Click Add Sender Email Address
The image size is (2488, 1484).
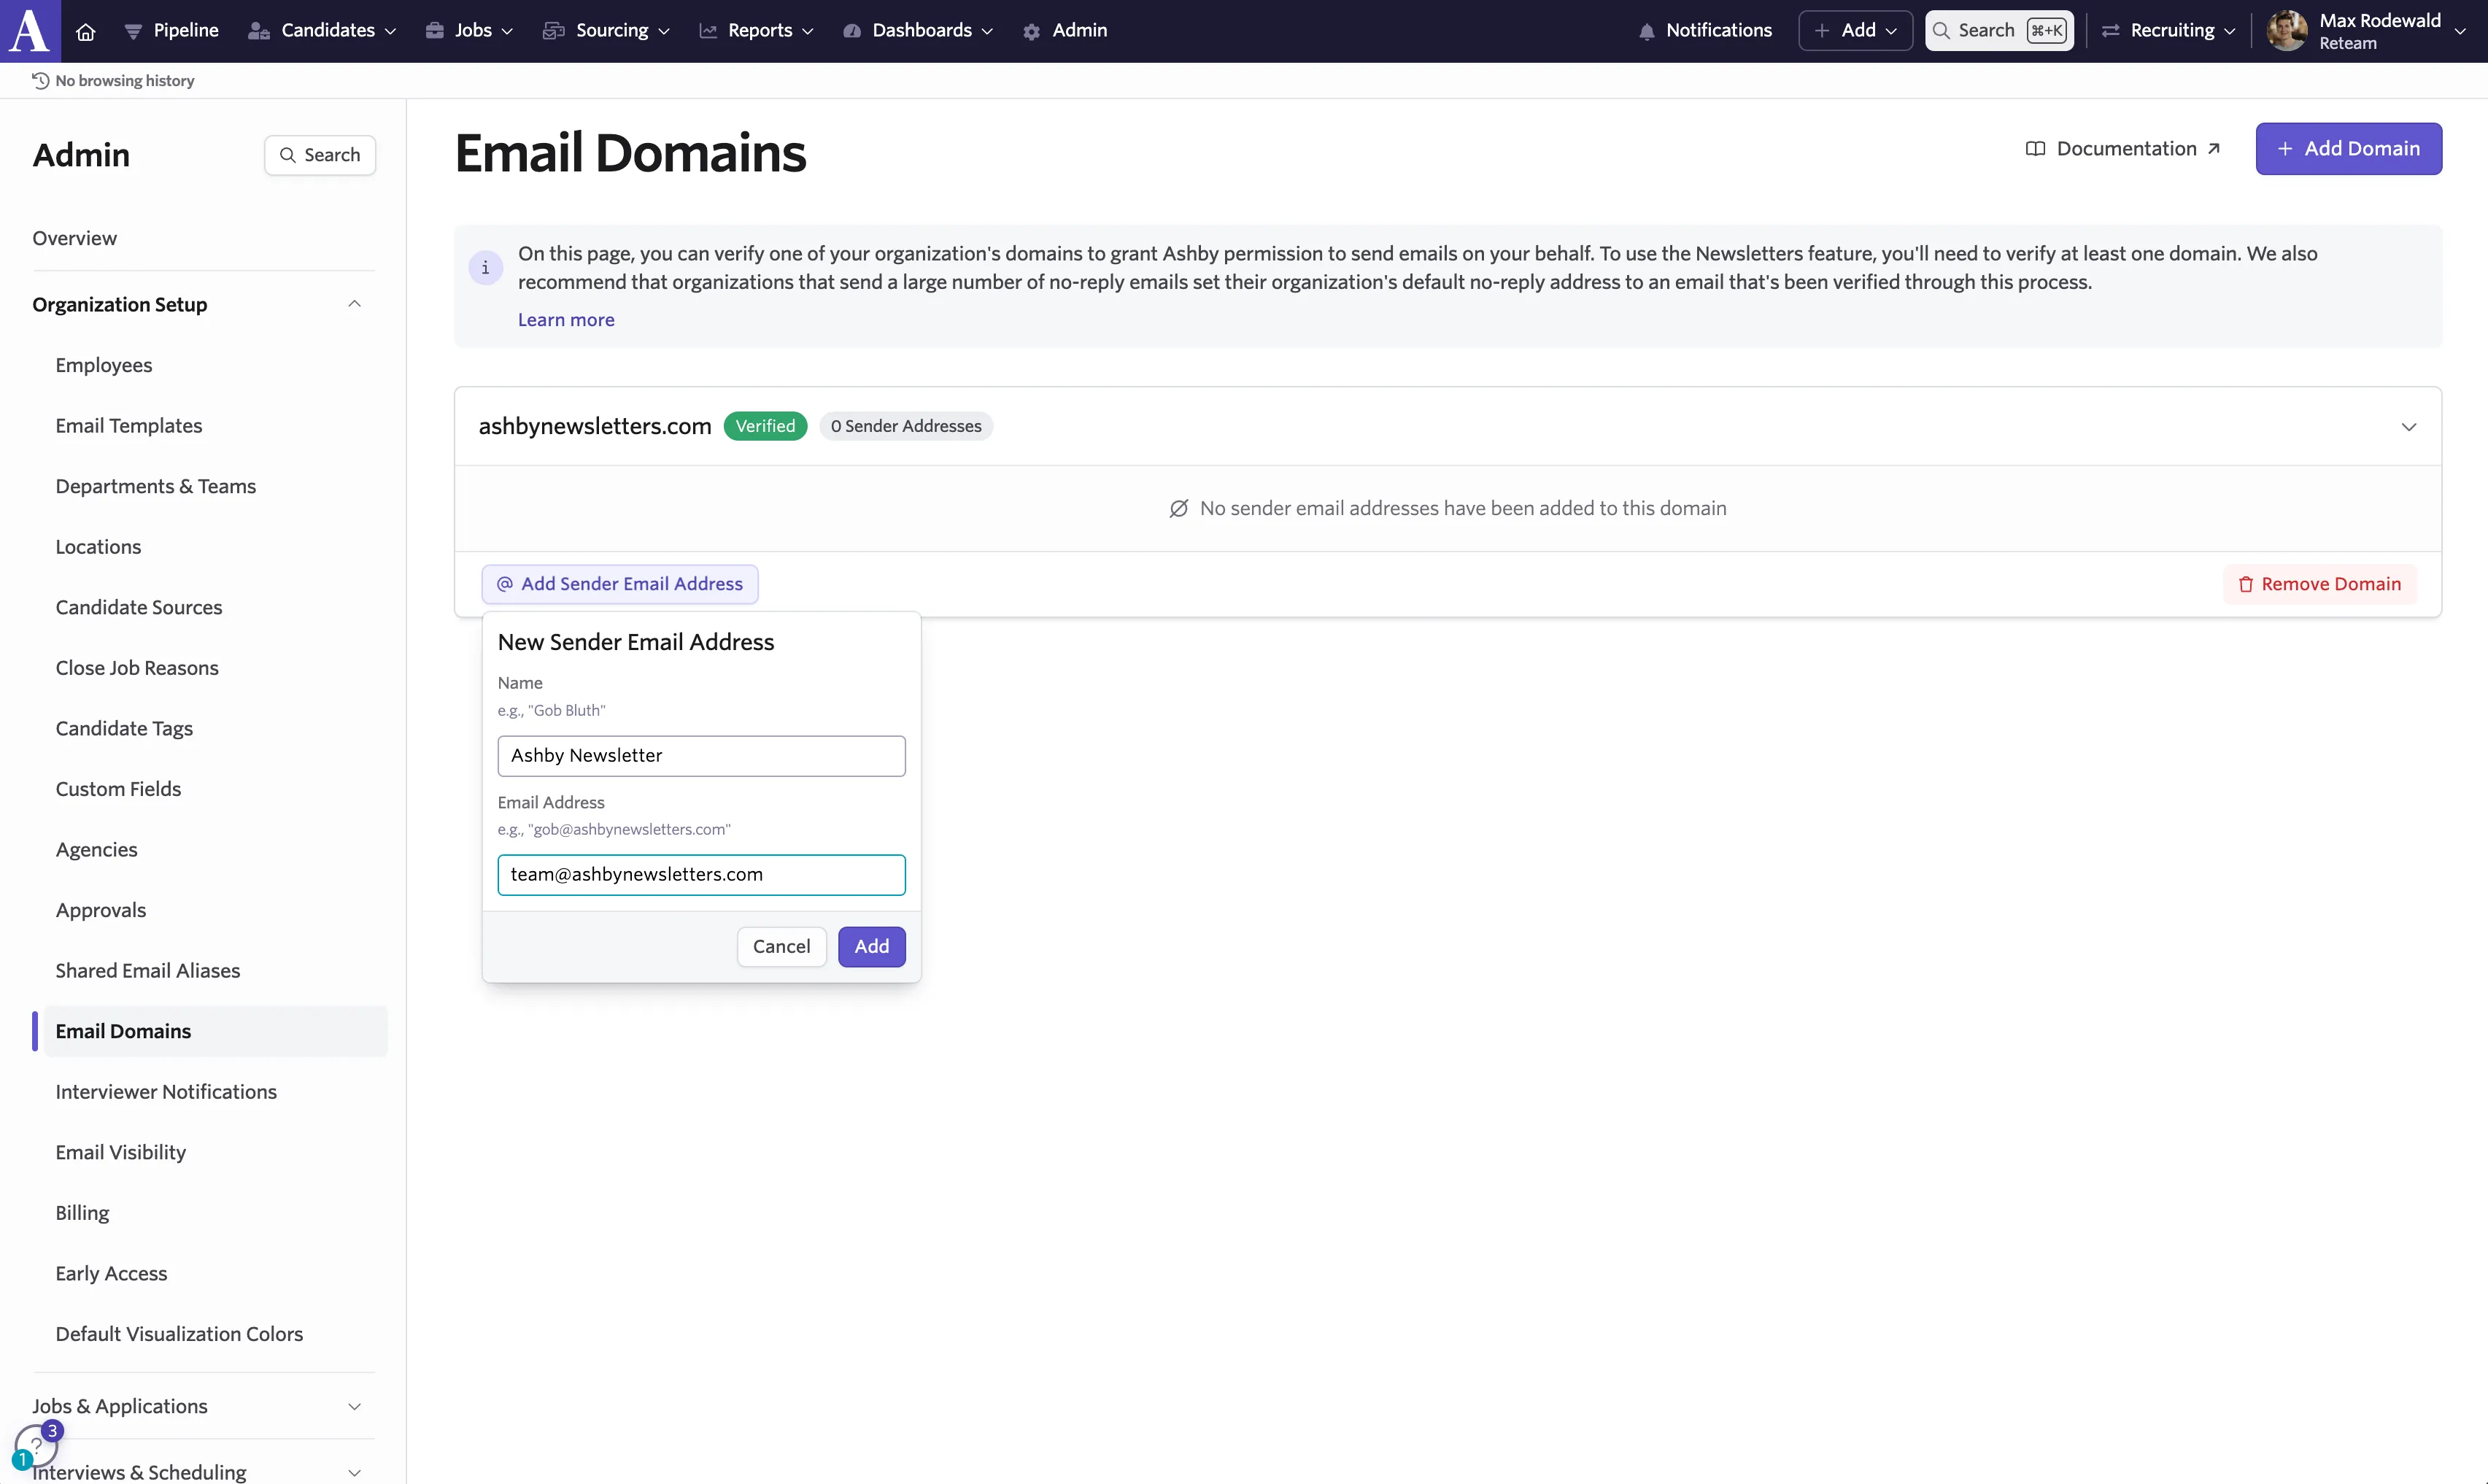coord(620,584)
